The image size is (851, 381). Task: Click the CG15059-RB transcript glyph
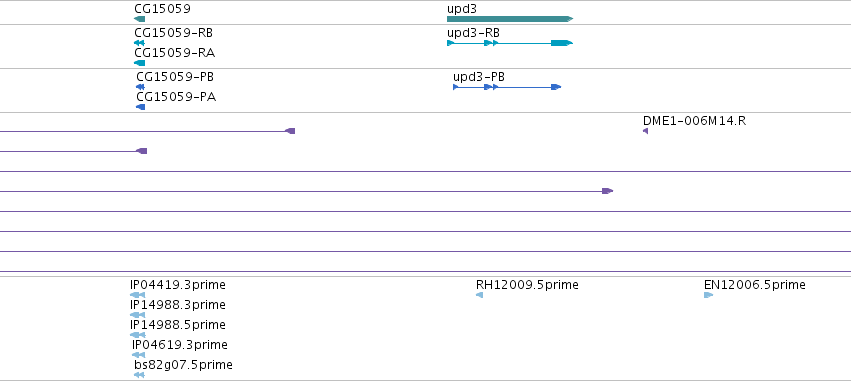pos(139,43)
